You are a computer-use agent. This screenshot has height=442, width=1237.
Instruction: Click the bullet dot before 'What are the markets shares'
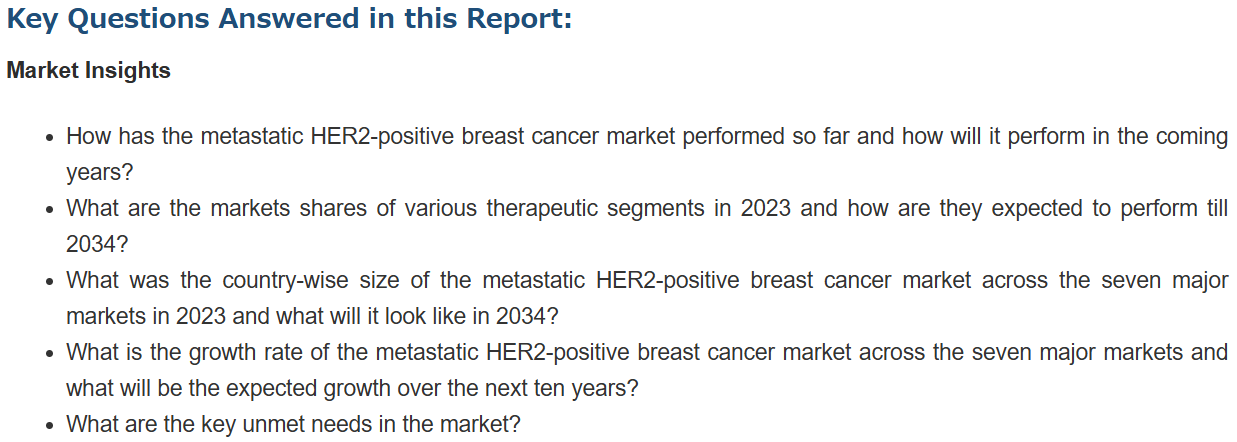50,210
